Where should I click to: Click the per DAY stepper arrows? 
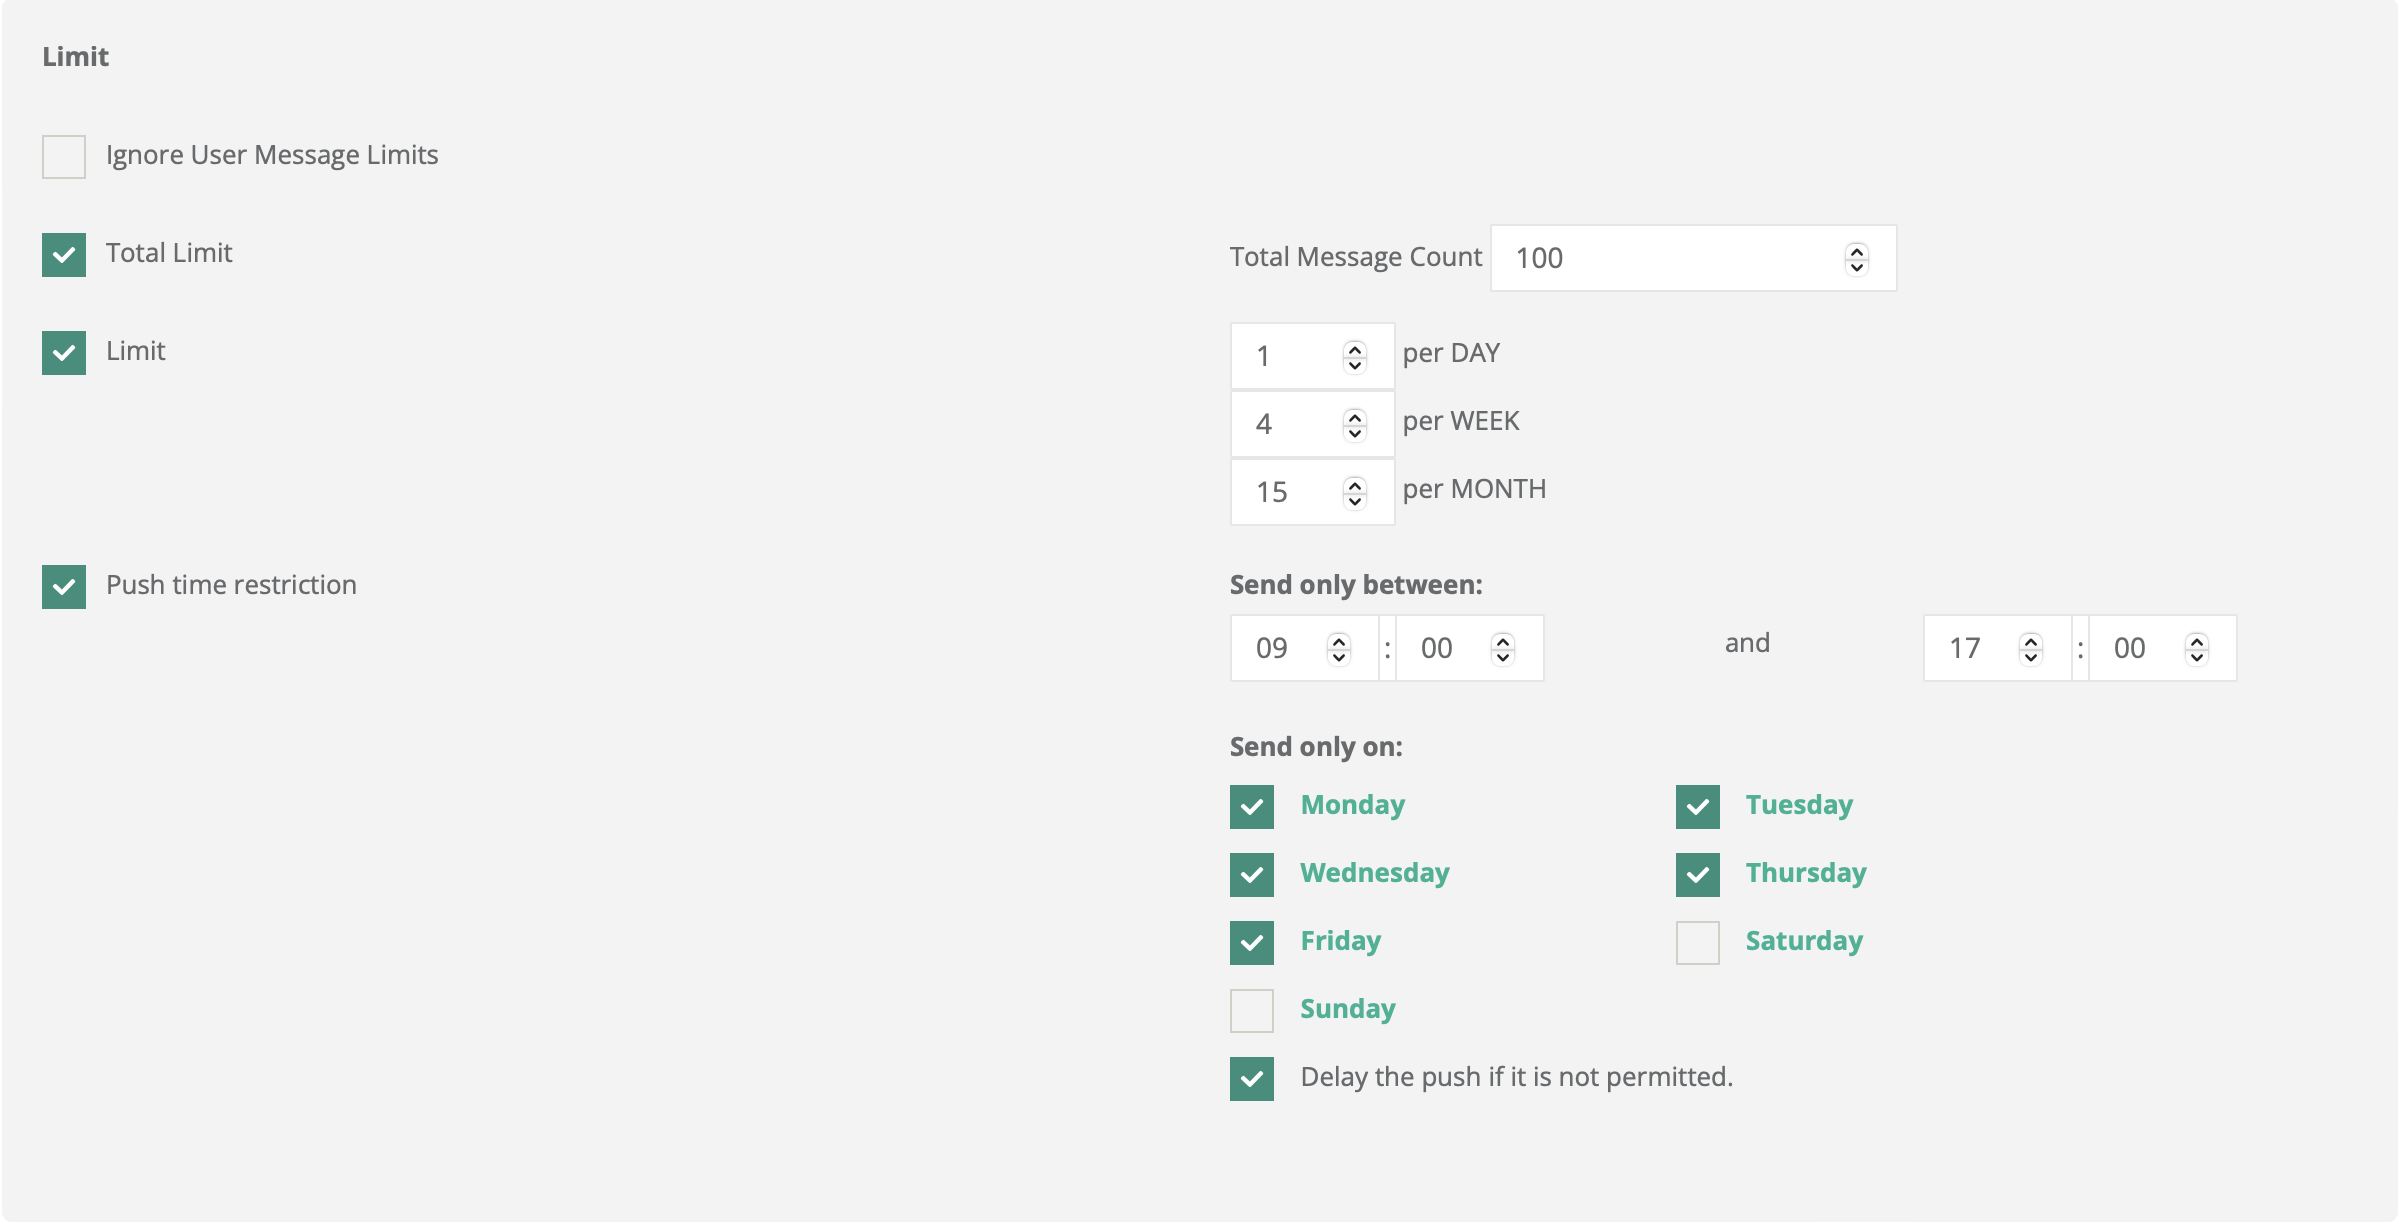[x=1354, y=357]
